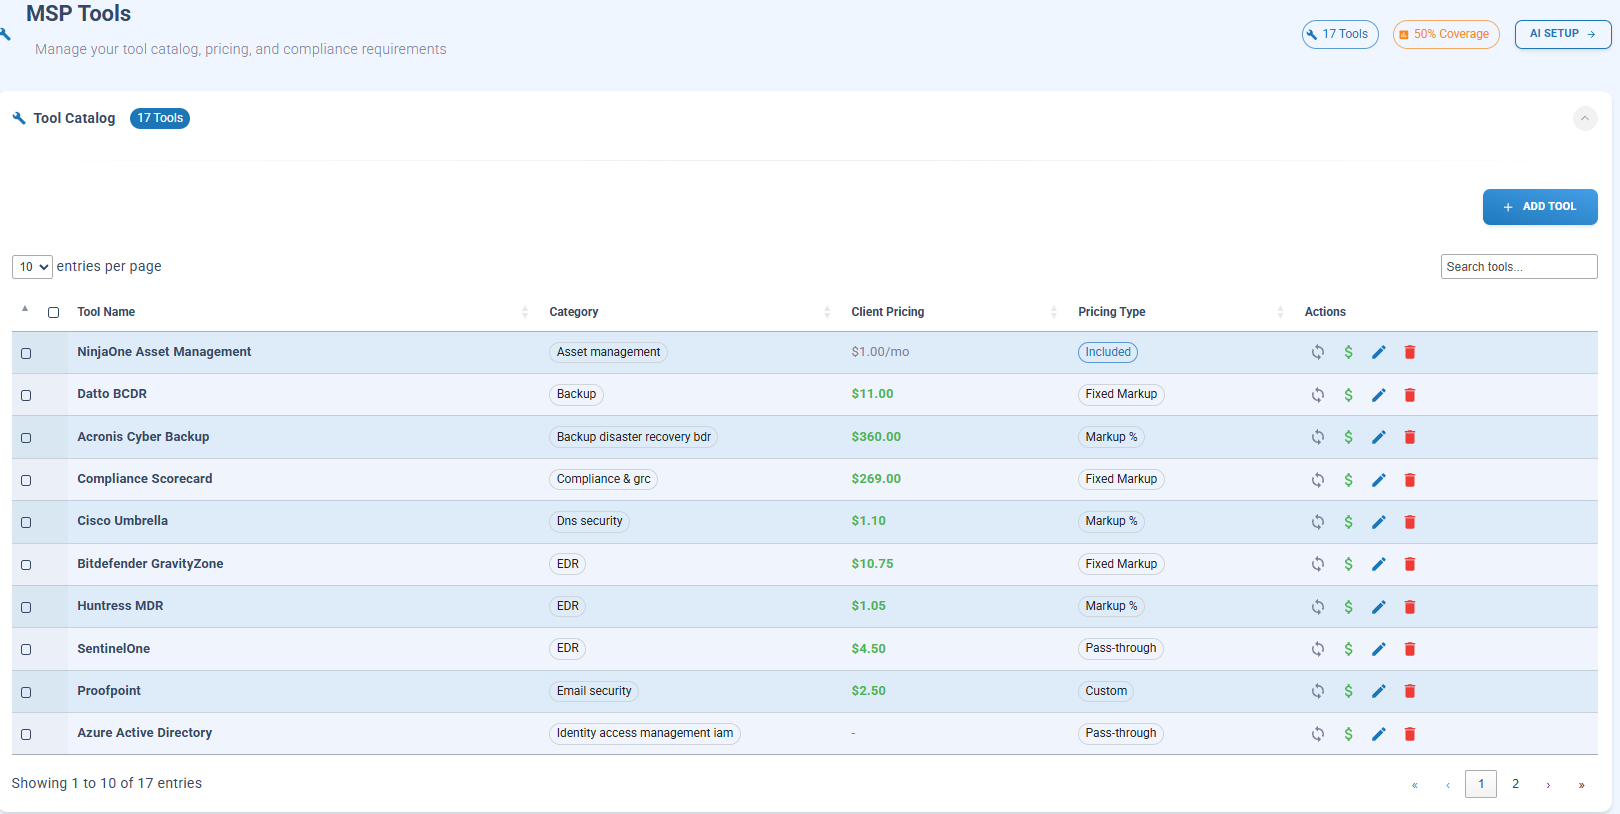The height and width of the screenshot is (814, 1620).
Task: Delete NinjaOne Asset Management using trash icon
Action: pos(1410,352)
